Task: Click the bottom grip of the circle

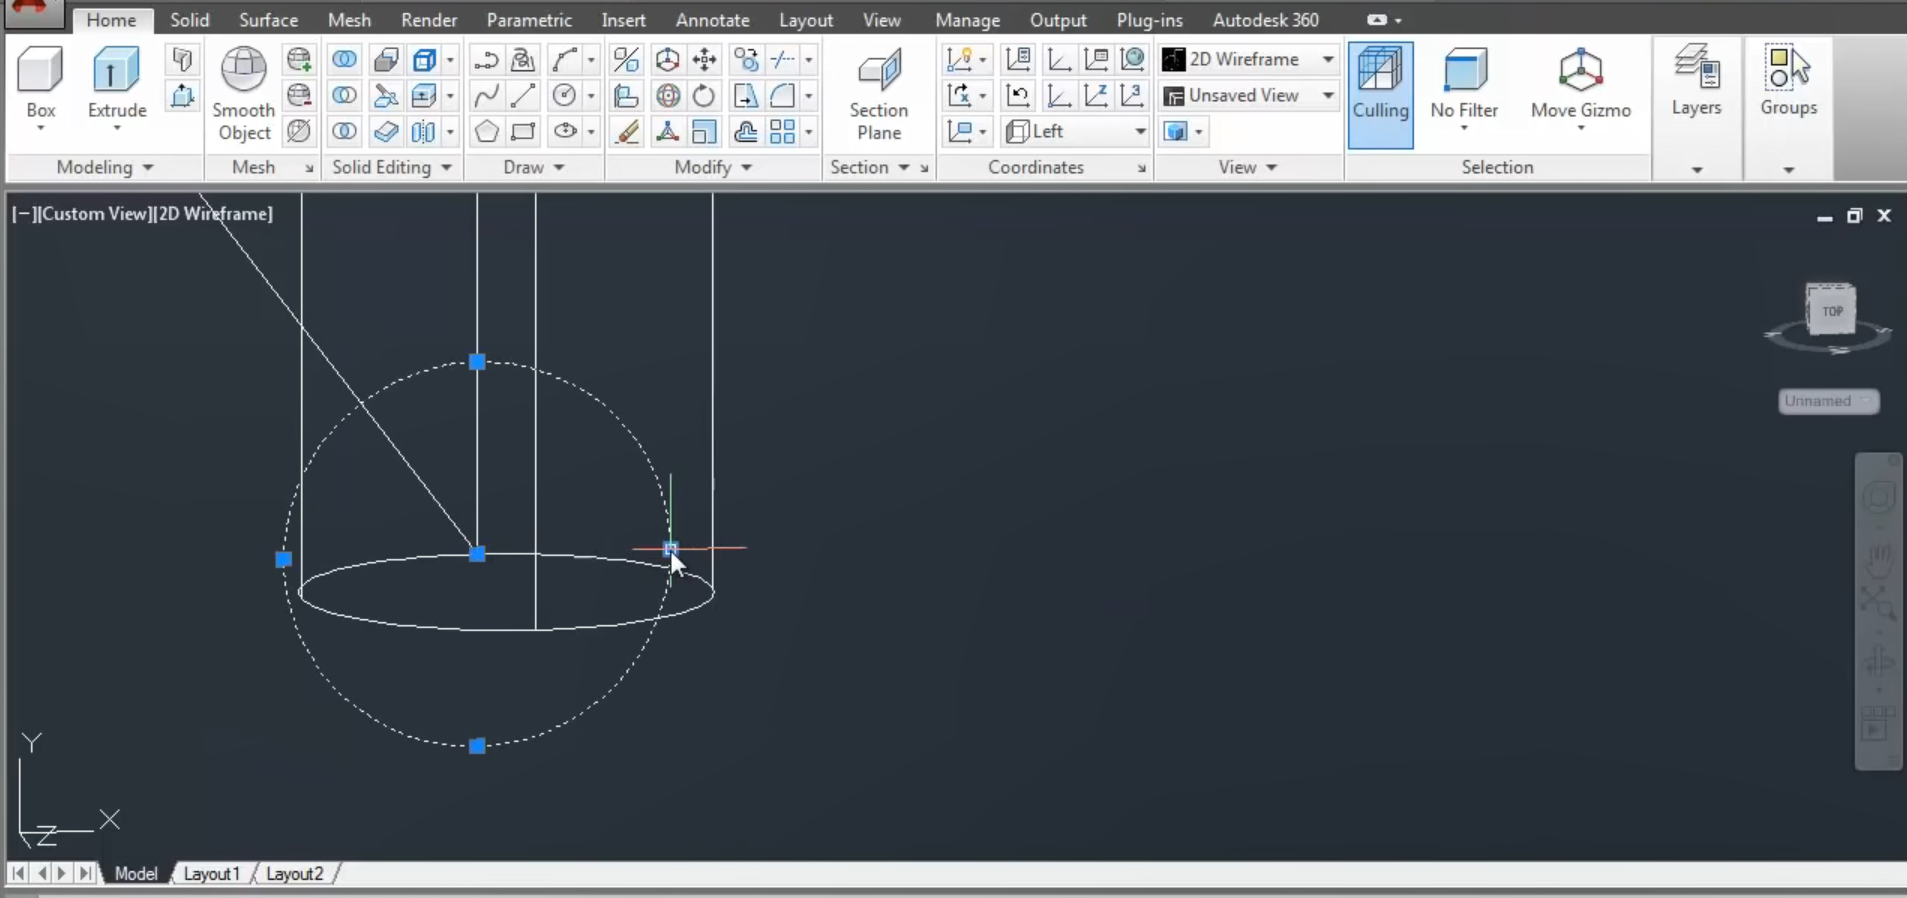Action: pyautogui.click(x=477, y=746)
